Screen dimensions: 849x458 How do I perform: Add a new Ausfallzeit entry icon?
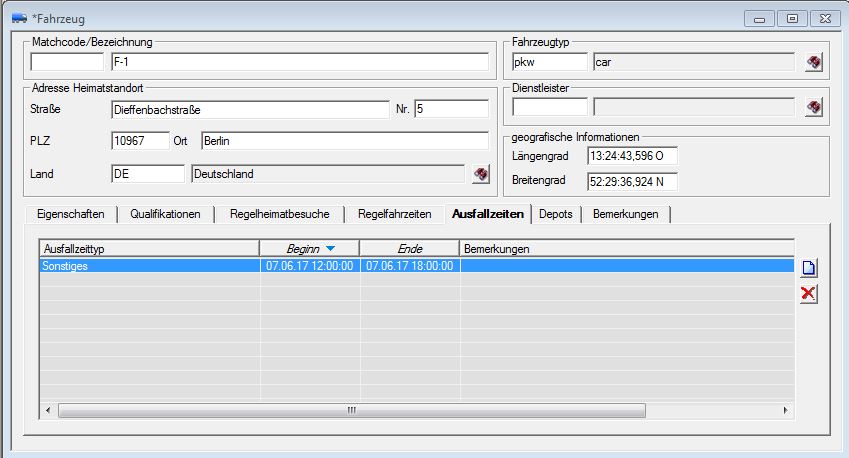point(809,268)
